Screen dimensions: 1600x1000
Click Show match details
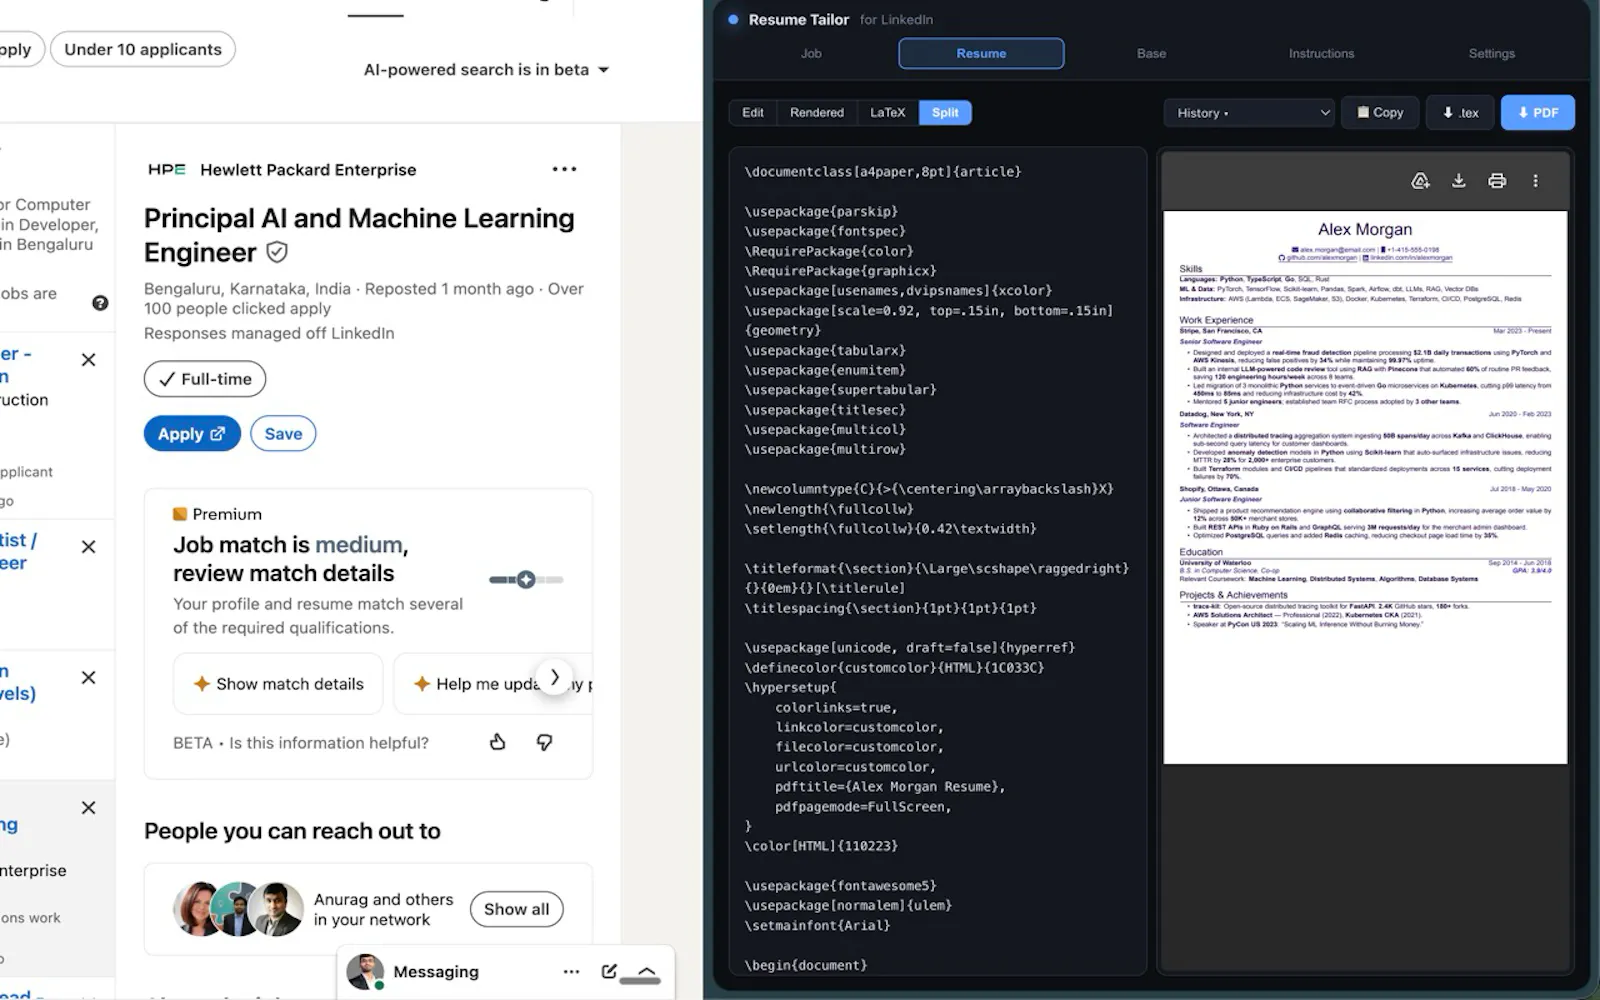pos(278,684)
